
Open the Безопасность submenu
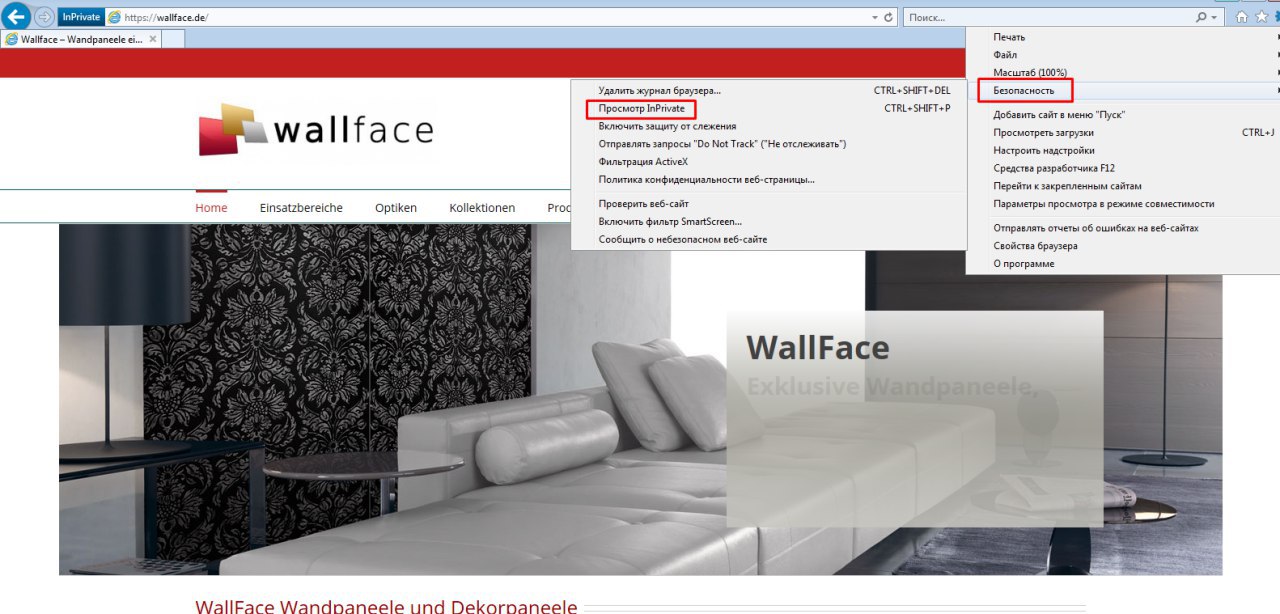[1122, 90]
